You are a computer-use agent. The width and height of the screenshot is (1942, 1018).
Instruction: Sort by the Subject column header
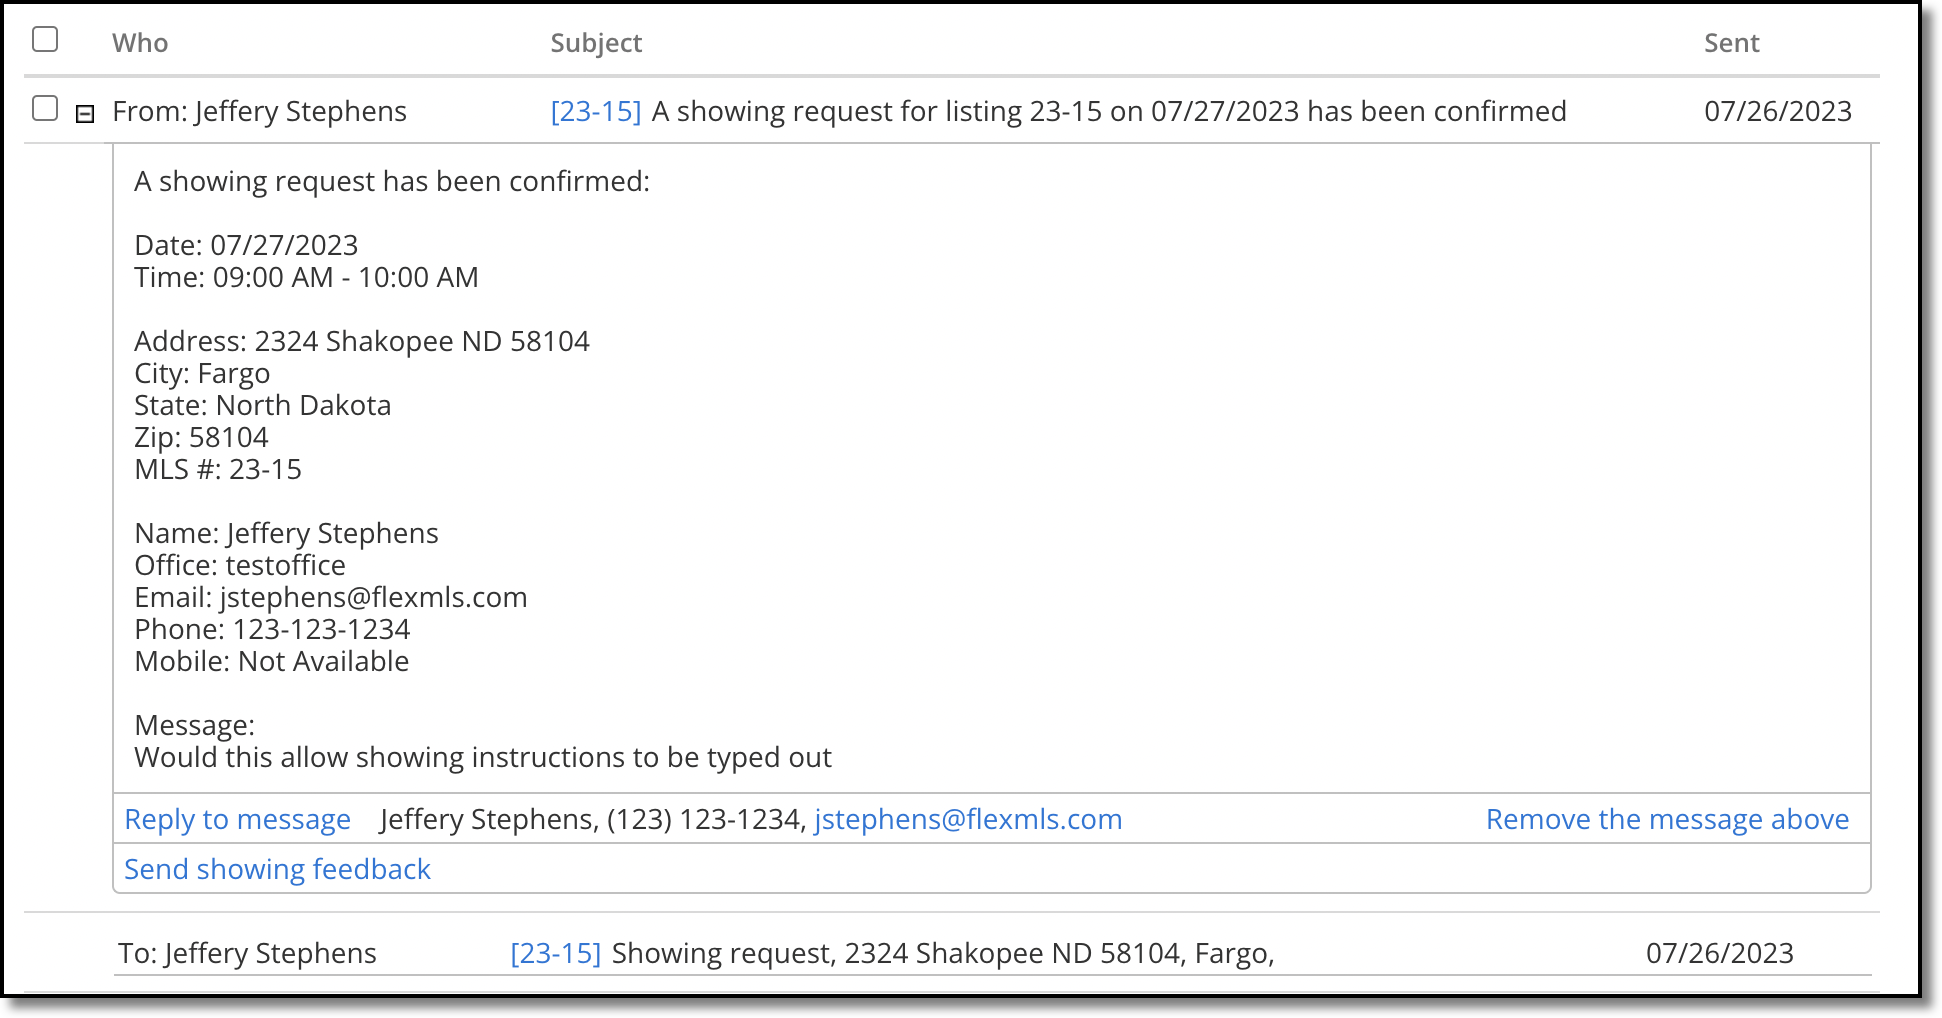coord(596,43)
